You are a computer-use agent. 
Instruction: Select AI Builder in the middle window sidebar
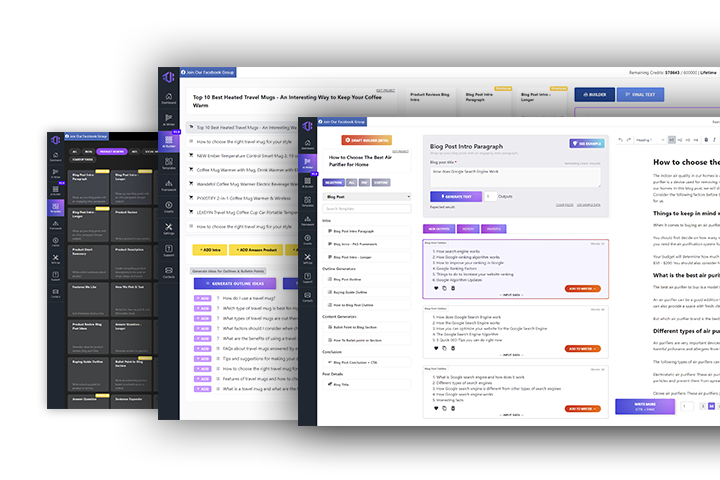coord(169,141)
